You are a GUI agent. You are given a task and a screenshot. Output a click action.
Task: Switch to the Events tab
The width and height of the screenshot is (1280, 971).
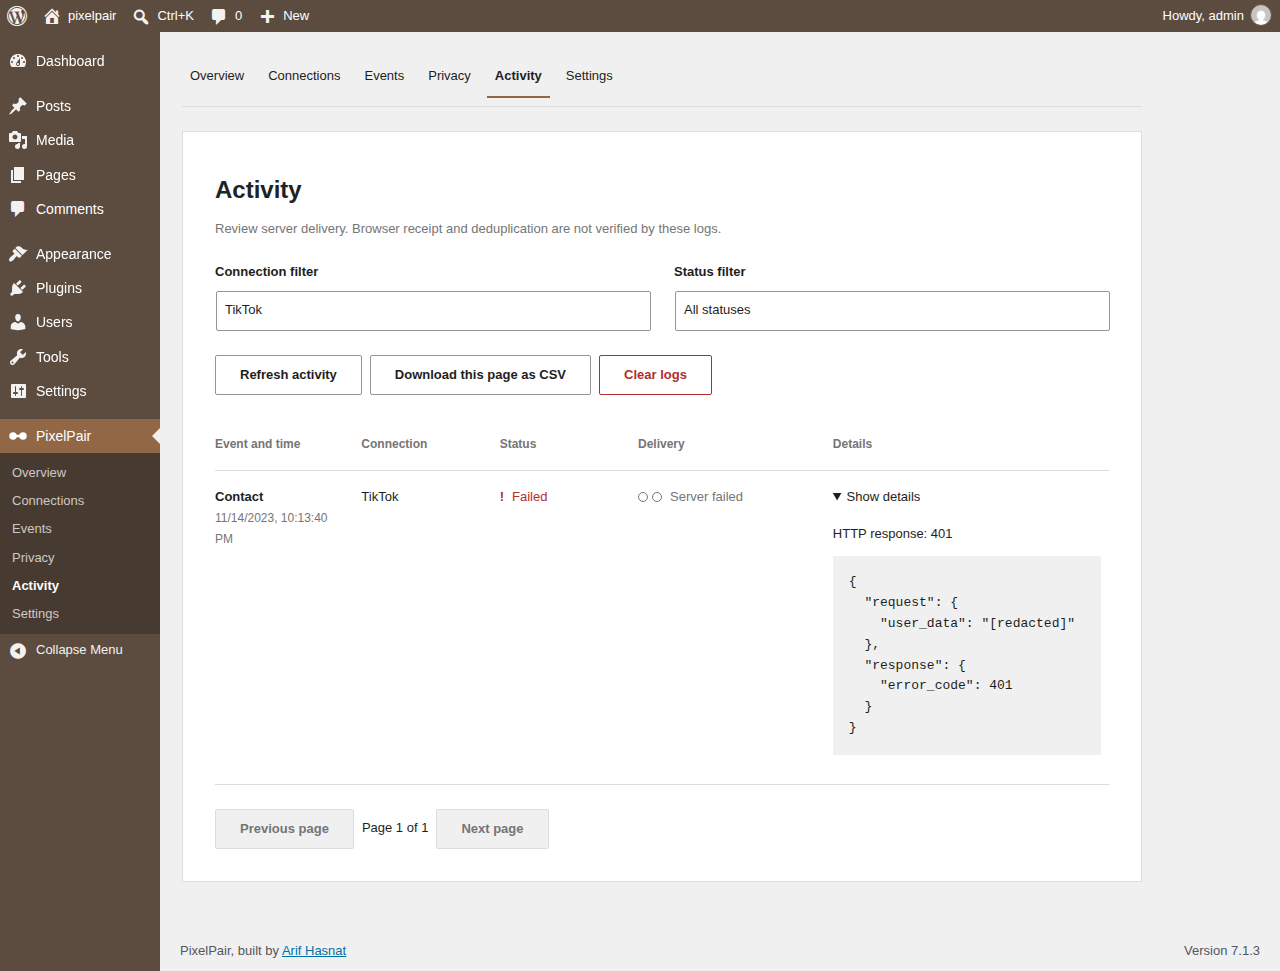pyautogui.click(x=384, y=76)
